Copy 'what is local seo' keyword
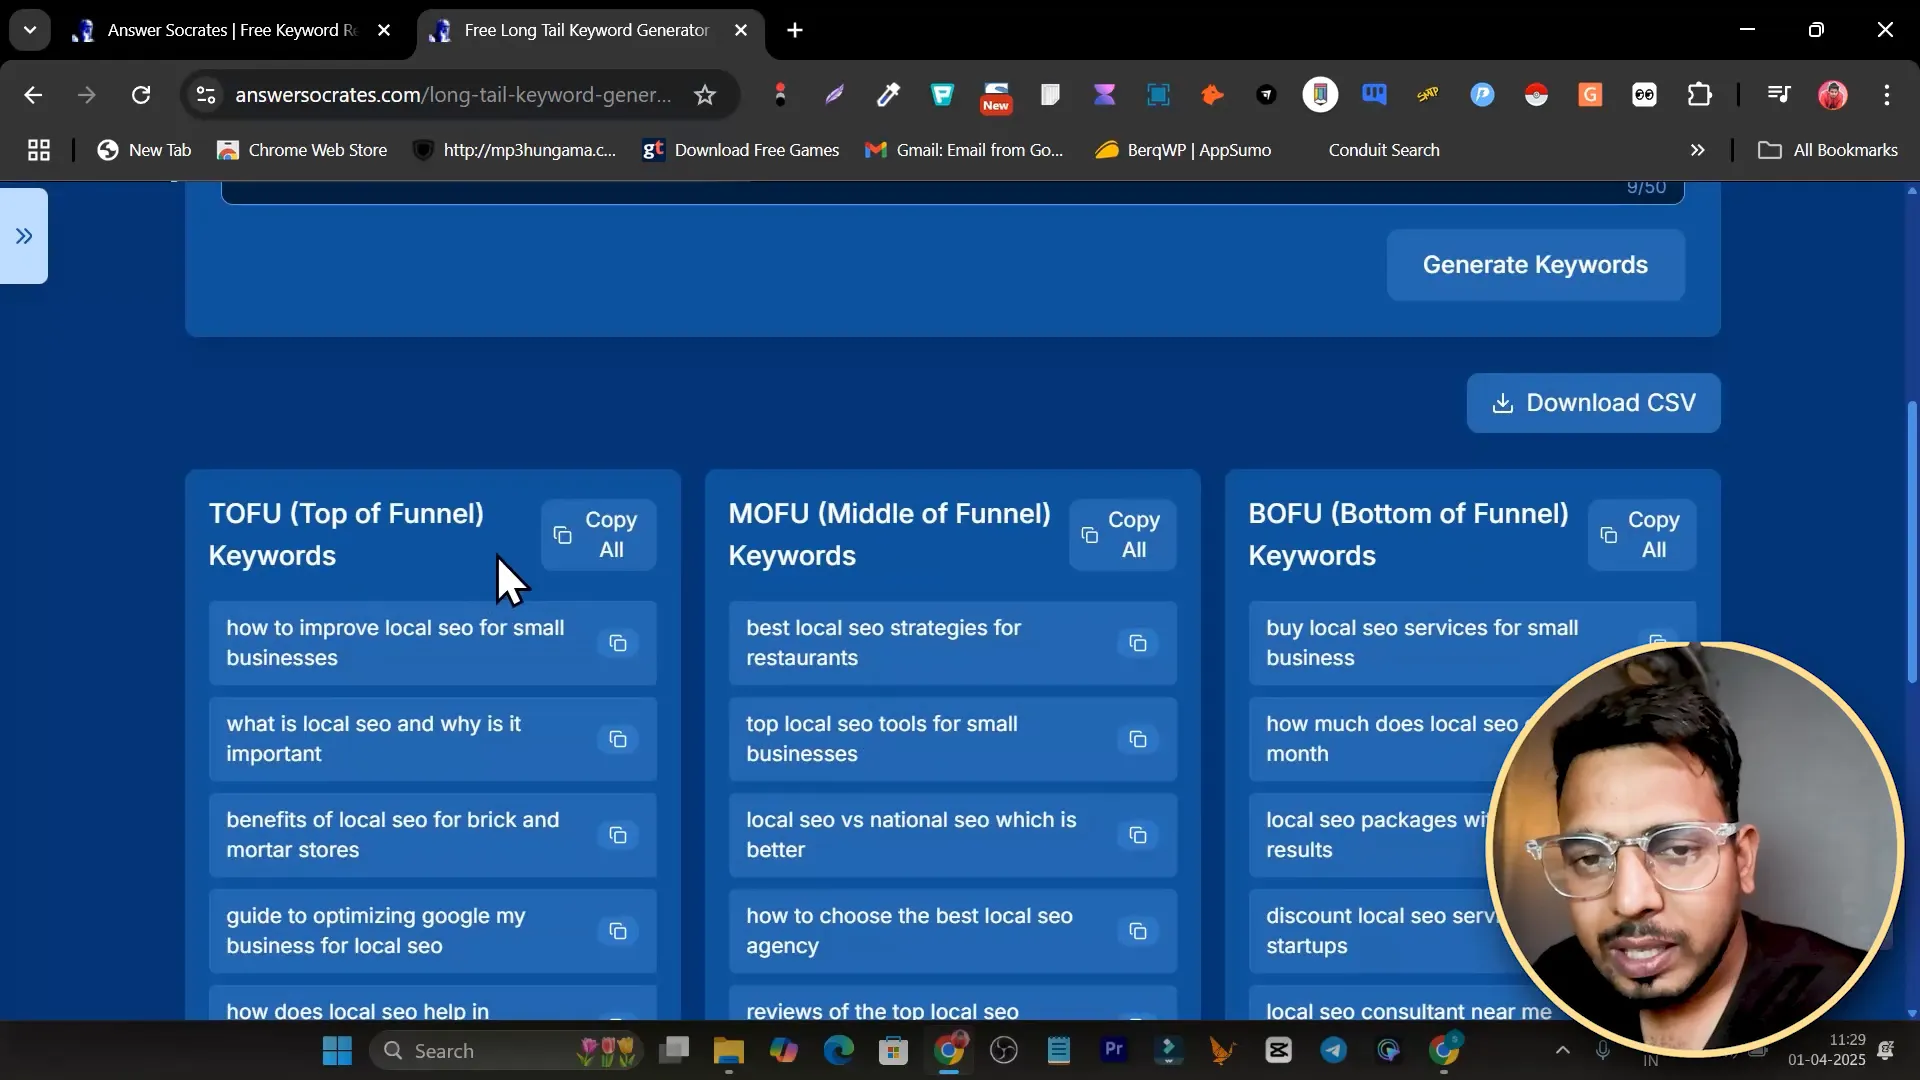The height and width of the screenshot is (1080, 1920). (618, 739)
